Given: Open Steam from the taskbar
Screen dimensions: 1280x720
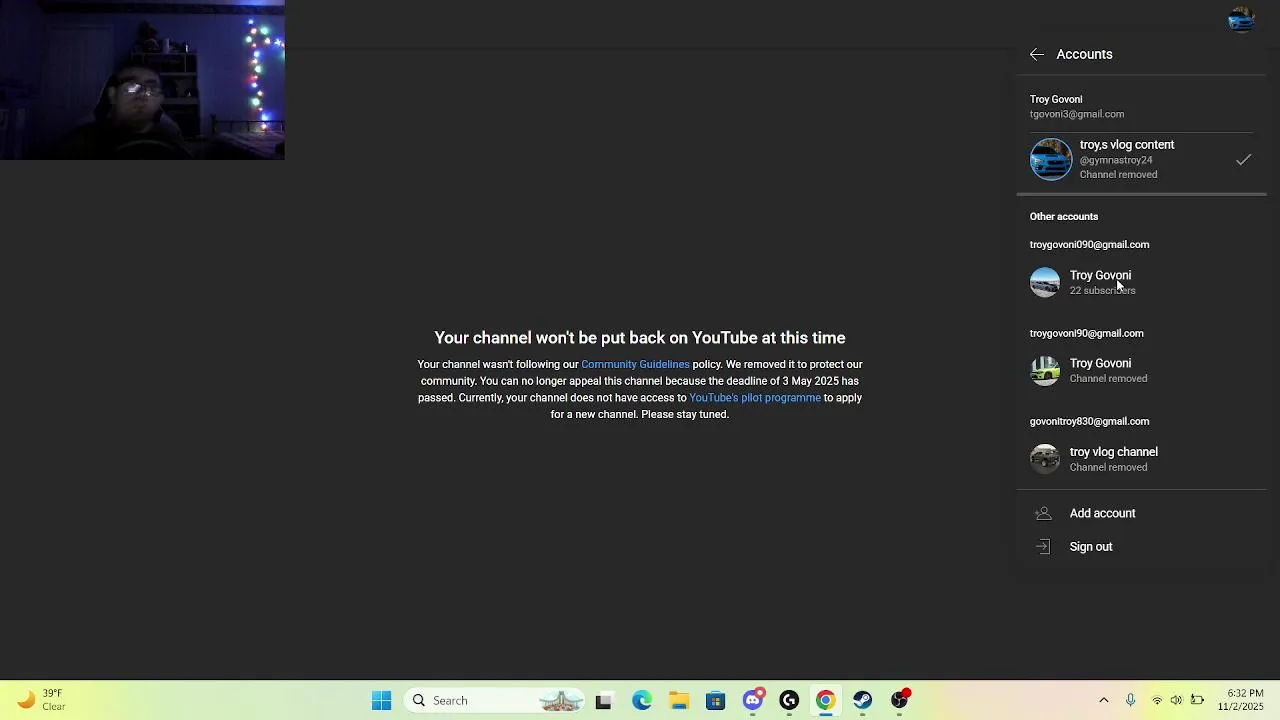Looking at the screenshot, I should [863, 701].
